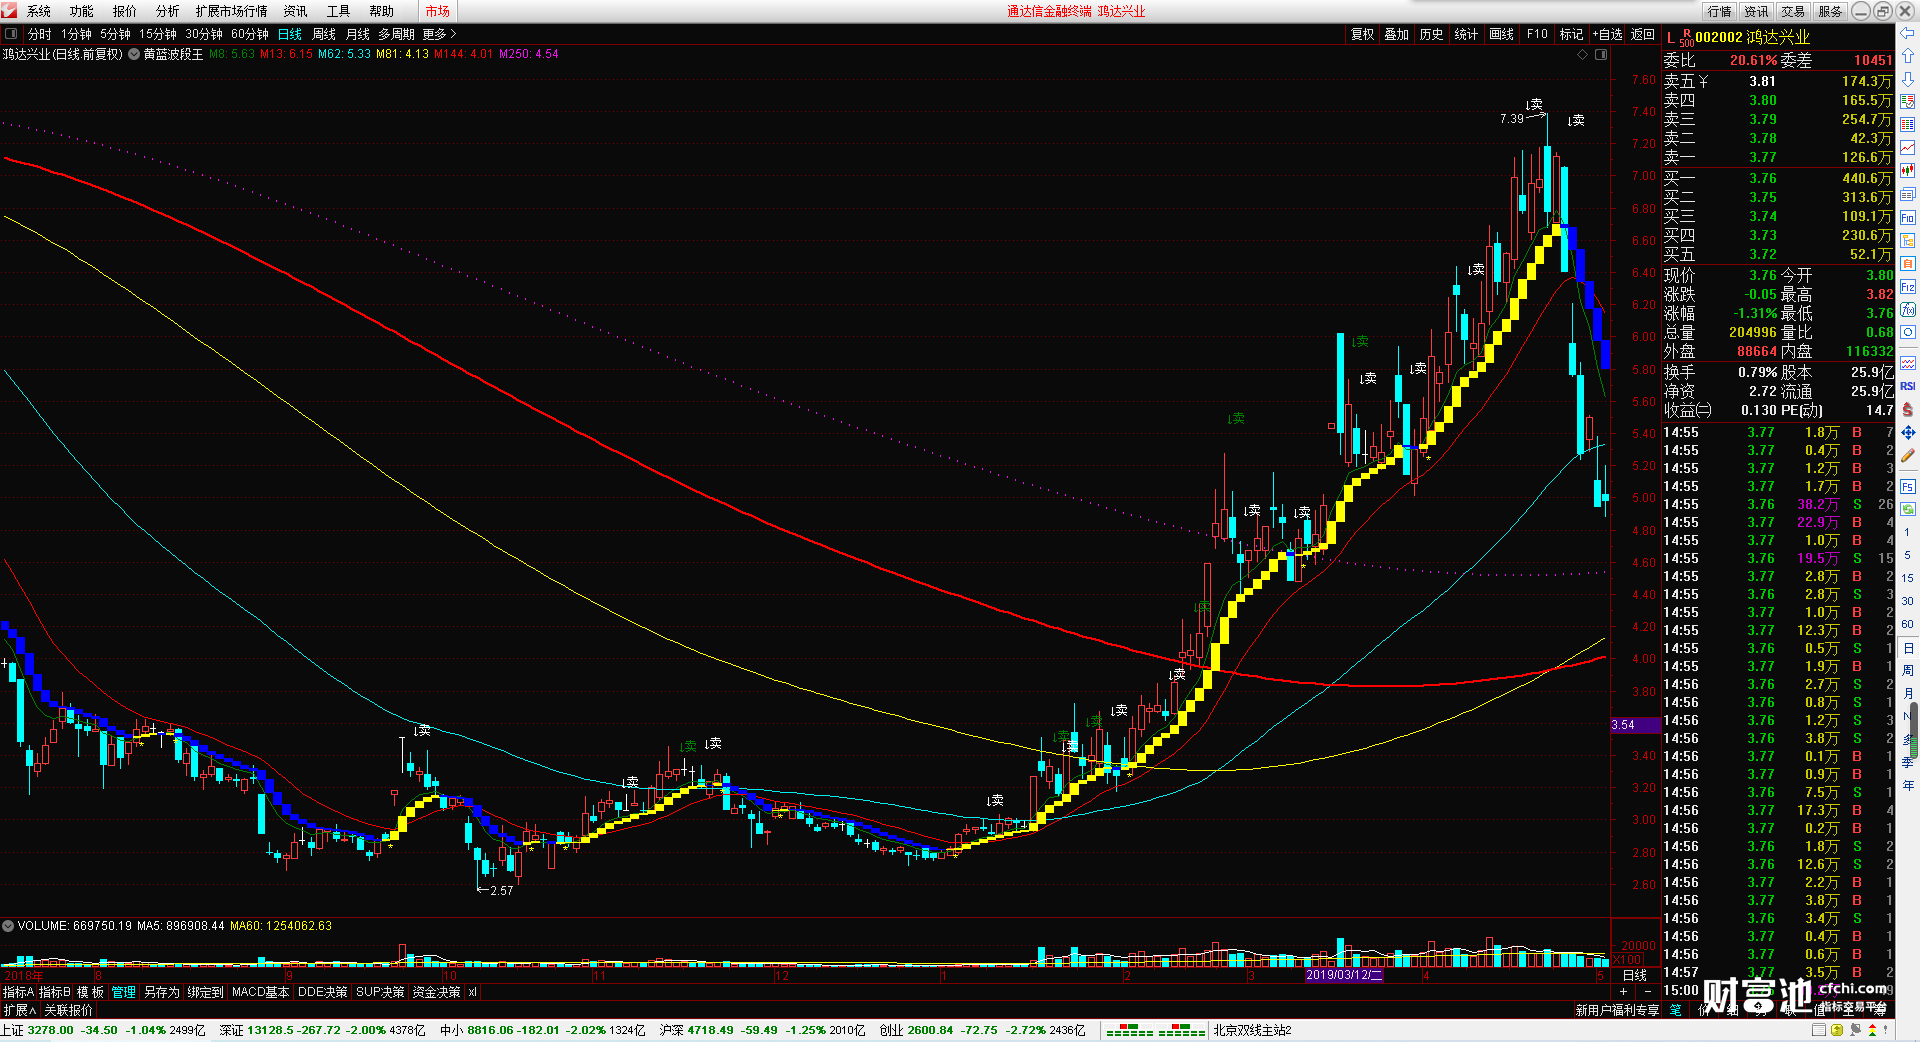Select the pencil drawing tool icon

point(1907,455)
